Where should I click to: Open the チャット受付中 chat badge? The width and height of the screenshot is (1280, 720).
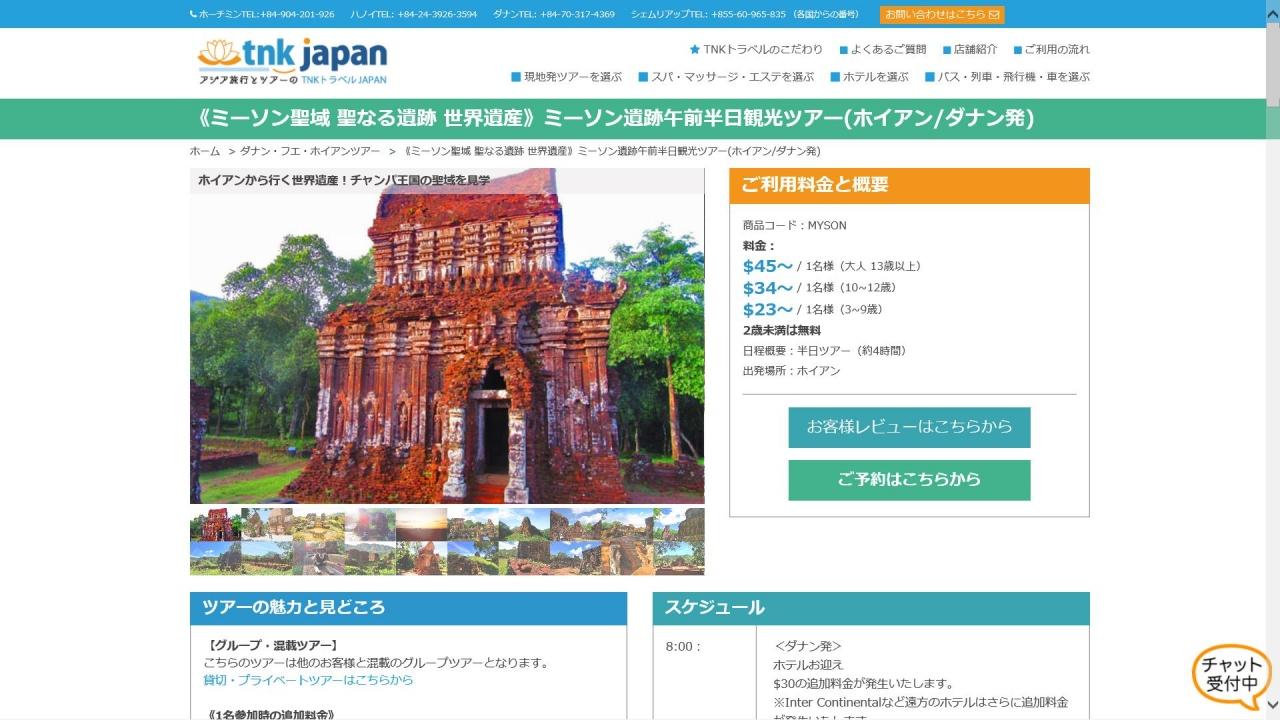tap(1231, 676)
